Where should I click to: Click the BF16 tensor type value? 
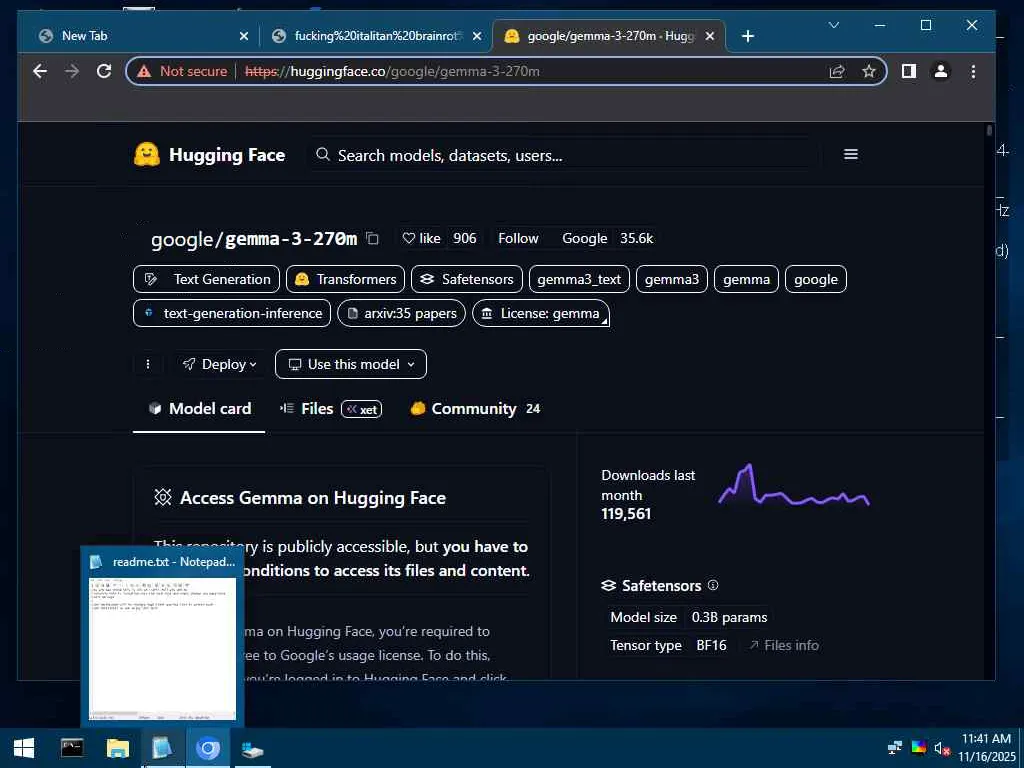711,645
